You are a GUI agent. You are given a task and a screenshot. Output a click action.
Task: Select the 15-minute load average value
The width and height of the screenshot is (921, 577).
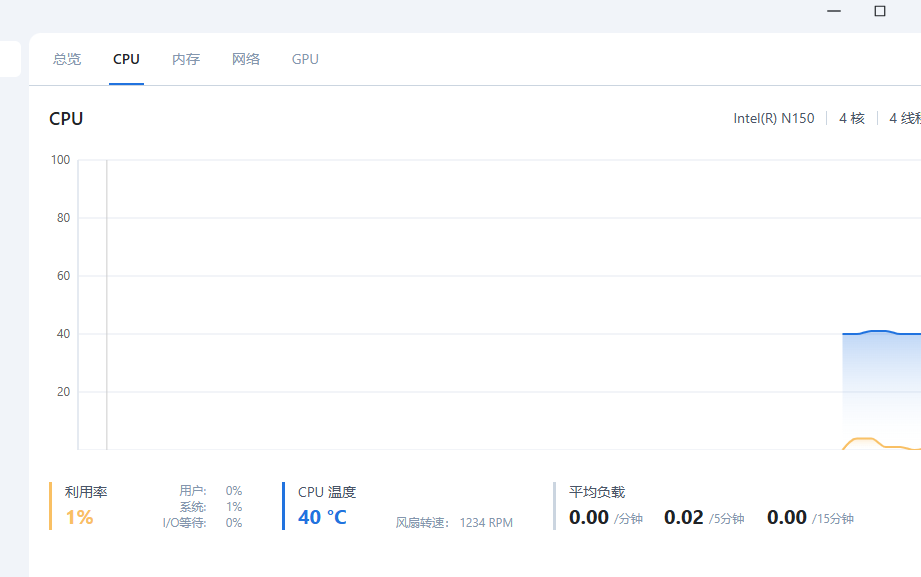[x=787, y=517]
